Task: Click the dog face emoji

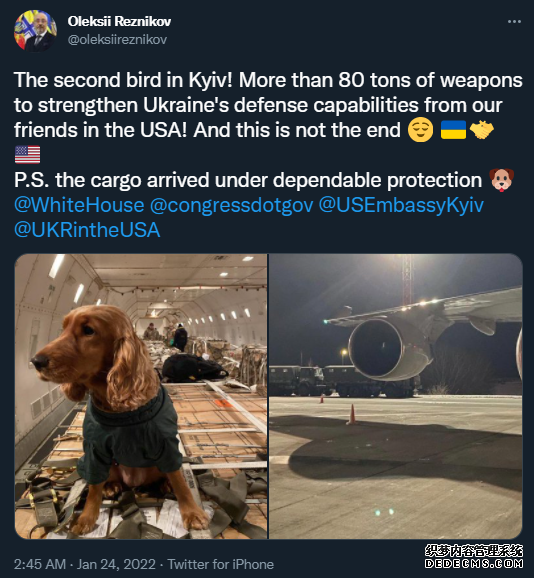Action: point(501,180)
